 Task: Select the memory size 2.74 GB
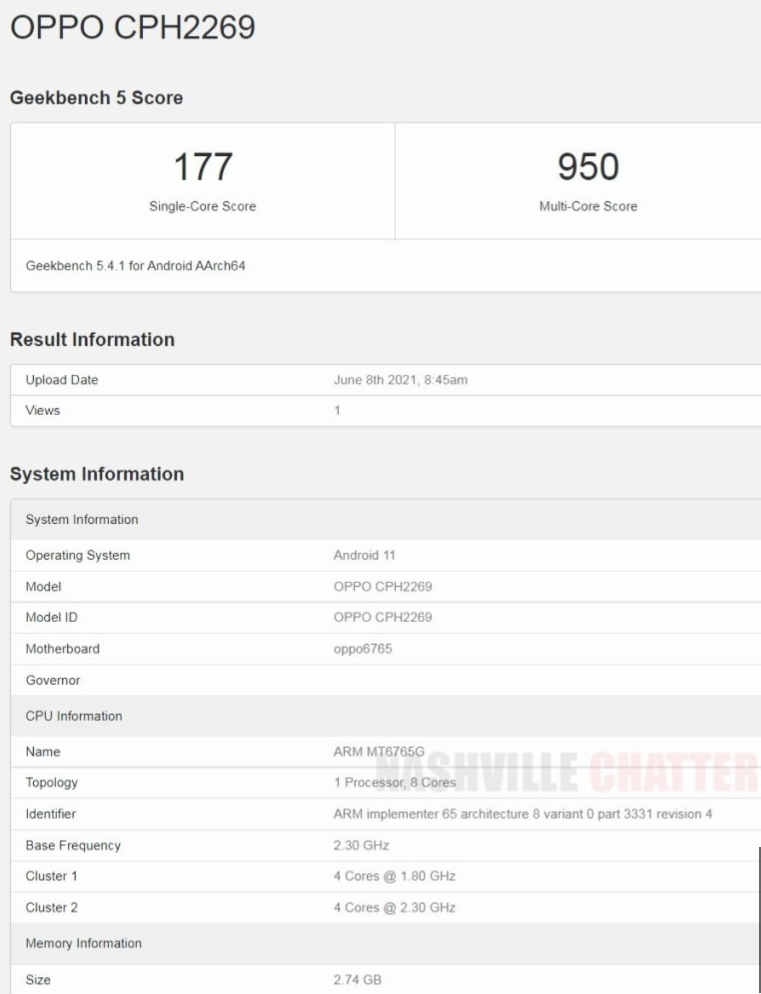tap(358, 980)
